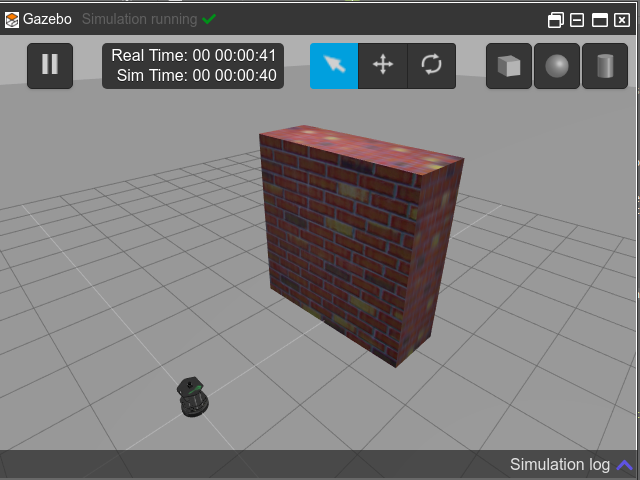The height and width of the screenshot is (480, 640).
Task: Expand the Simulation log panel
Action: [x=624, y=465]
